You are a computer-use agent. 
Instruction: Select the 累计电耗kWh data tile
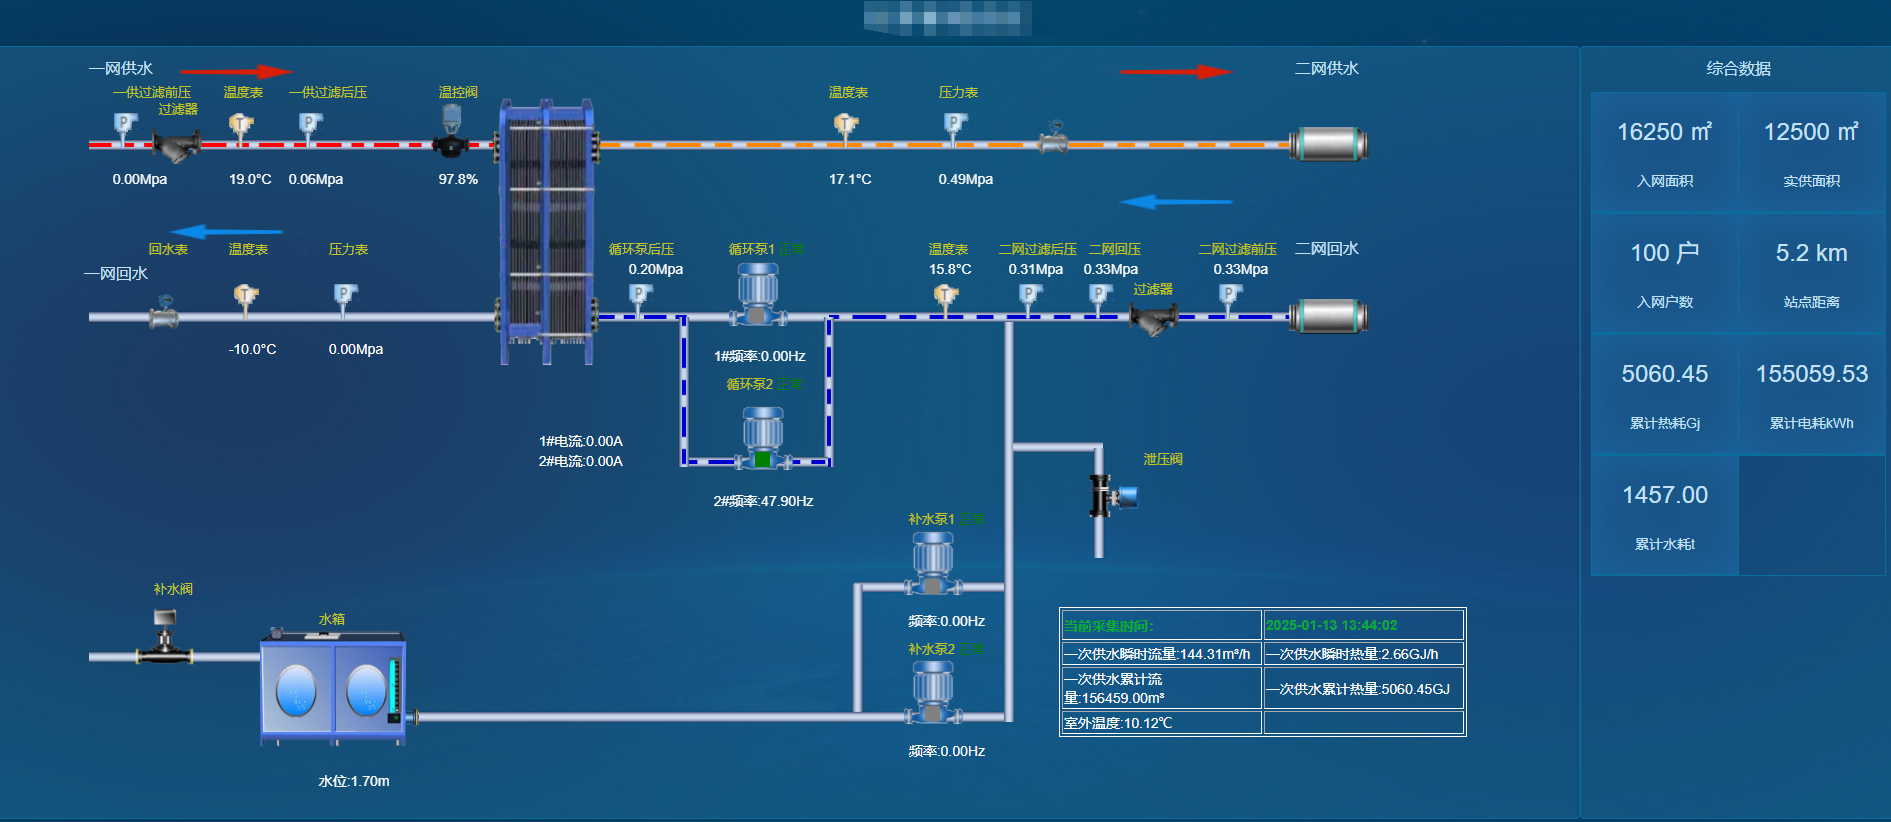click(x=1811, y=394)
